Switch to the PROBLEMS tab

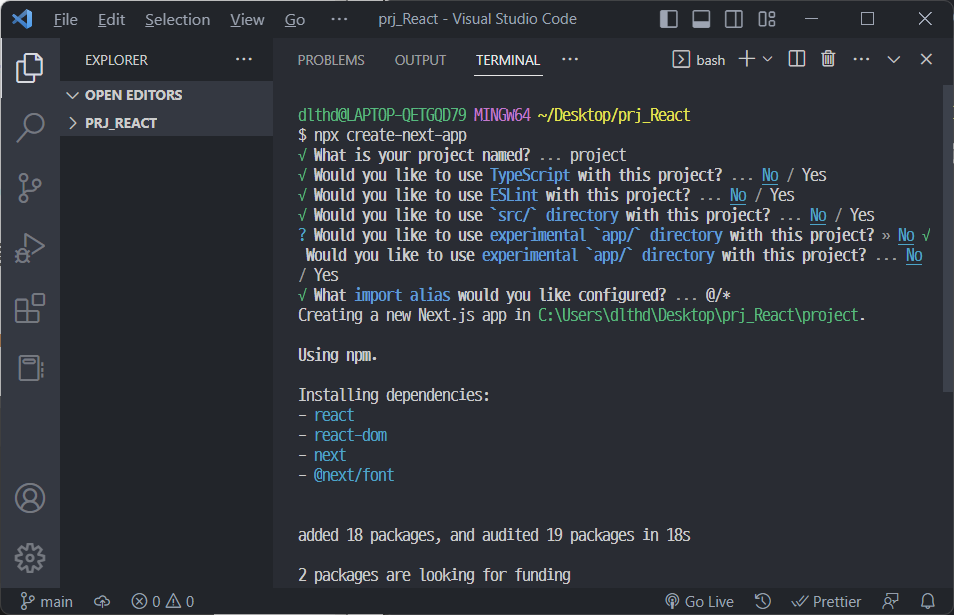(x=331, y=60)
